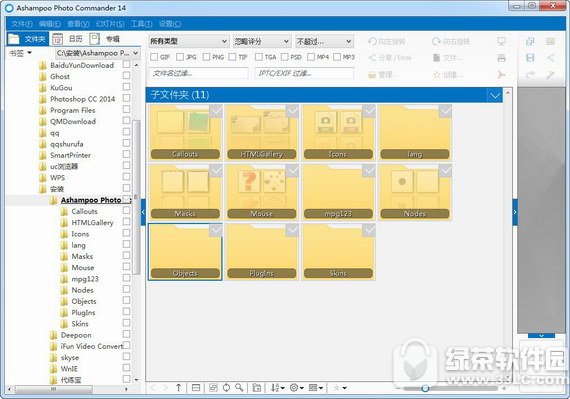
Task: Click the print icon in upper toolbar
Action: click(x=501, y=58)
